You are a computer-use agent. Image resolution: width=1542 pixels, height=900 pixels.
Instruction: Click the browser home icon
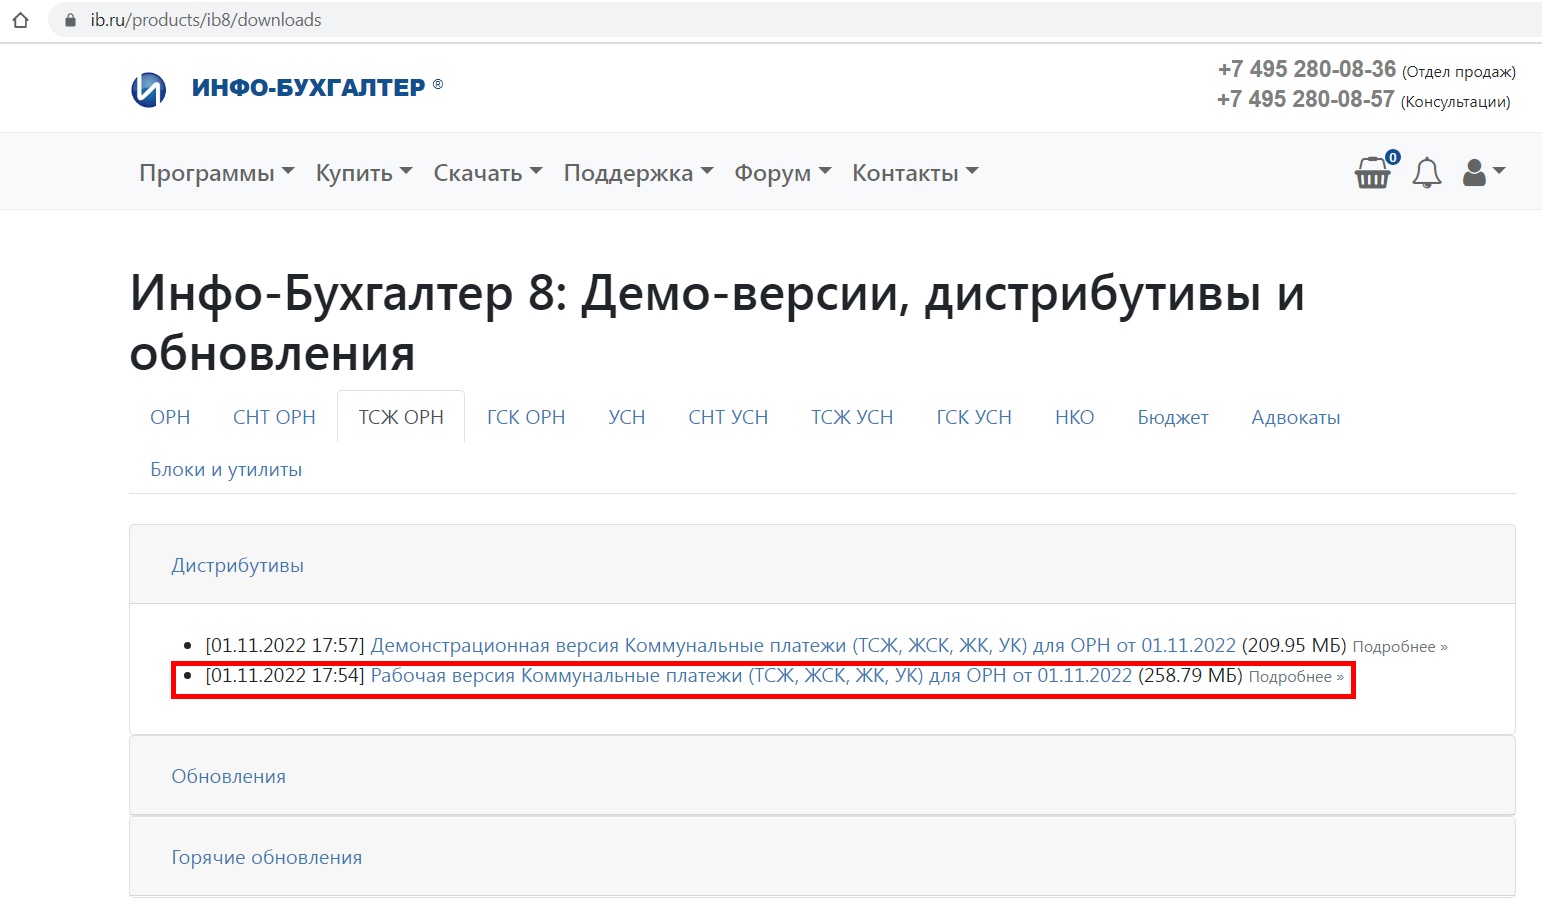click(x=20, y=20)
